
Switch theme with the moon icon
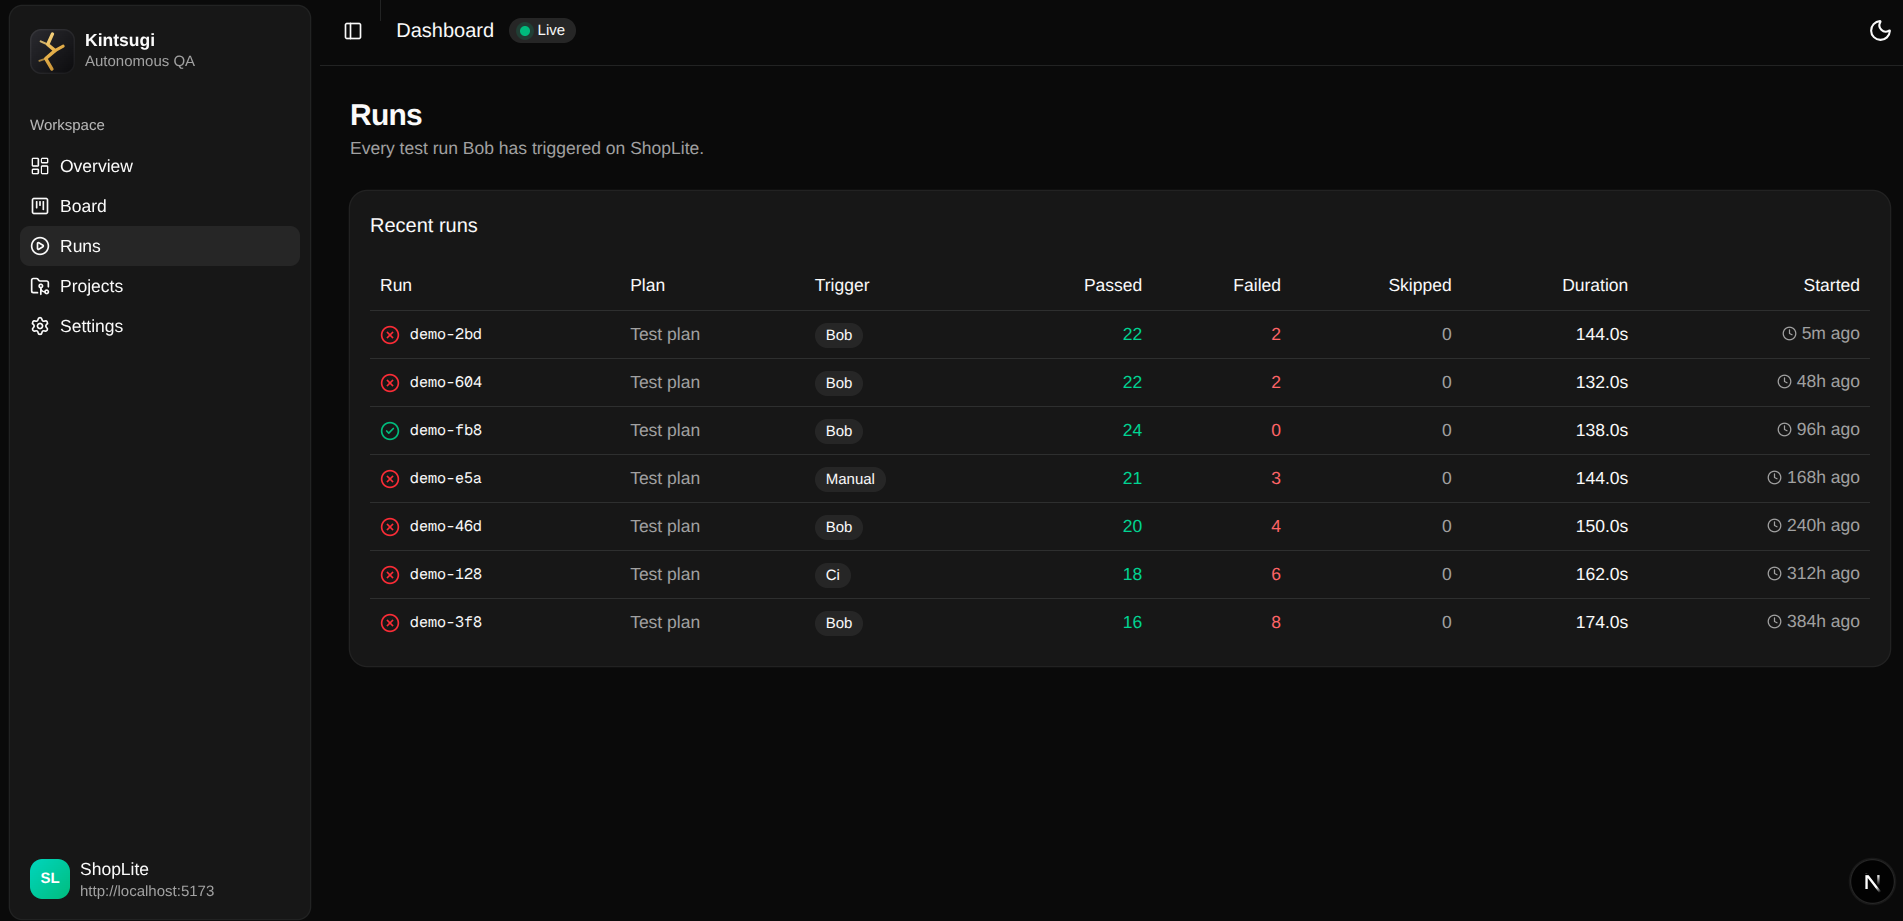tap(1880, 30)
